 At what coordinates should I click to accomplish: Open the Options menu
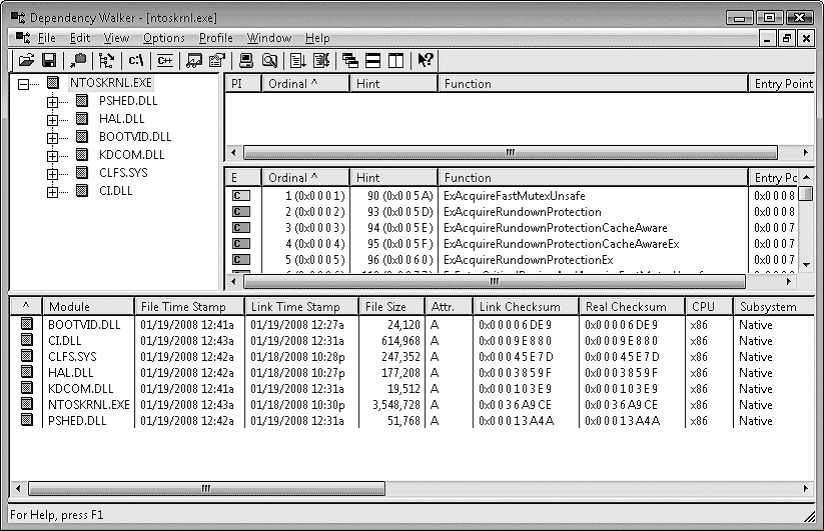pyautogui.click(x=164, y=38)
